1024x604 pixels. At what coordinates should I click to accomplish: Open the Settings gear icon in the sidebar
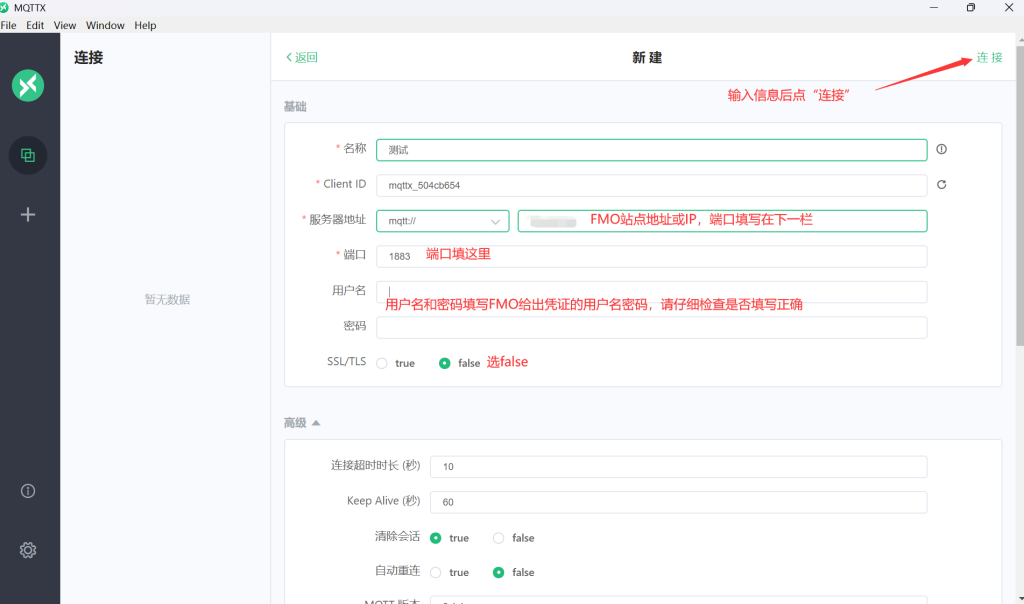click(28, 550)
